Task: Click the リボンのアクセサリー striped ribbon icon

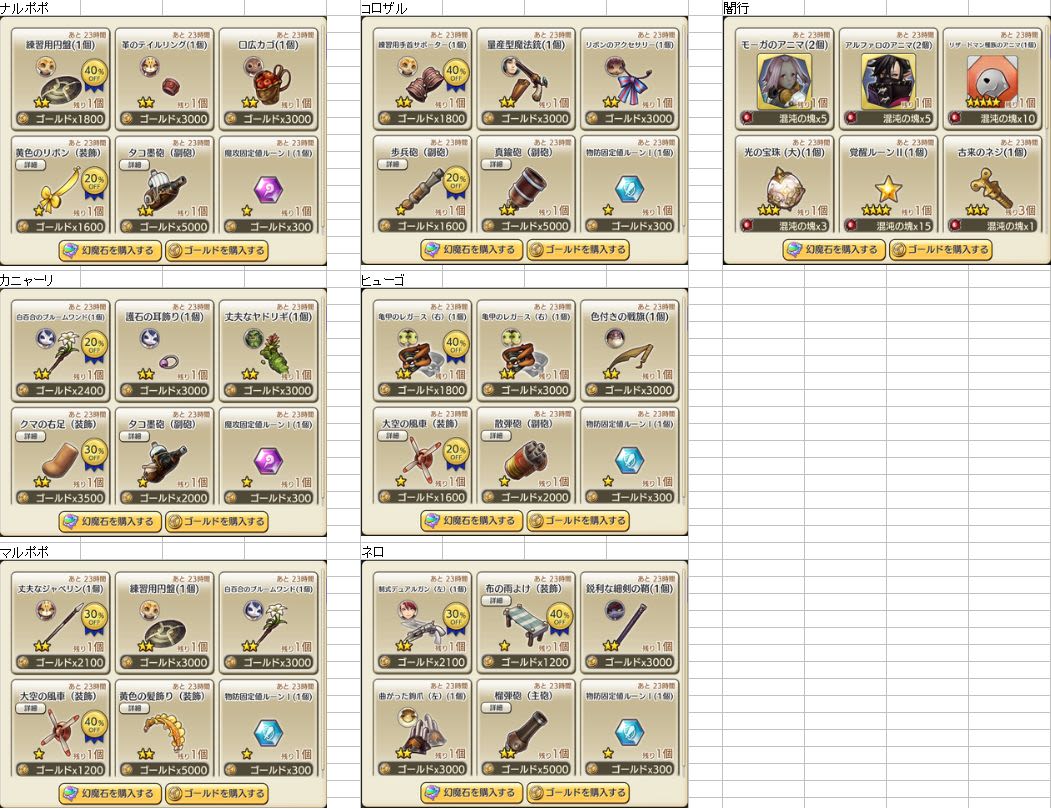Action: (x=630, y=82)
